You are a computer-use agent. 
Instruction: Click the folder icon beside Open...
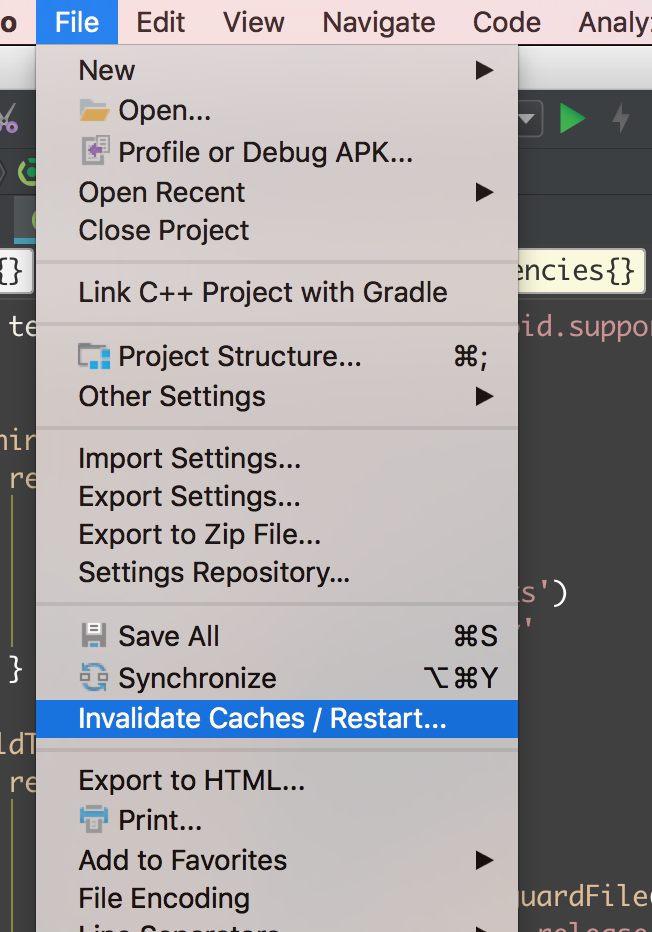pyautogui.click(x=91, y=110)
